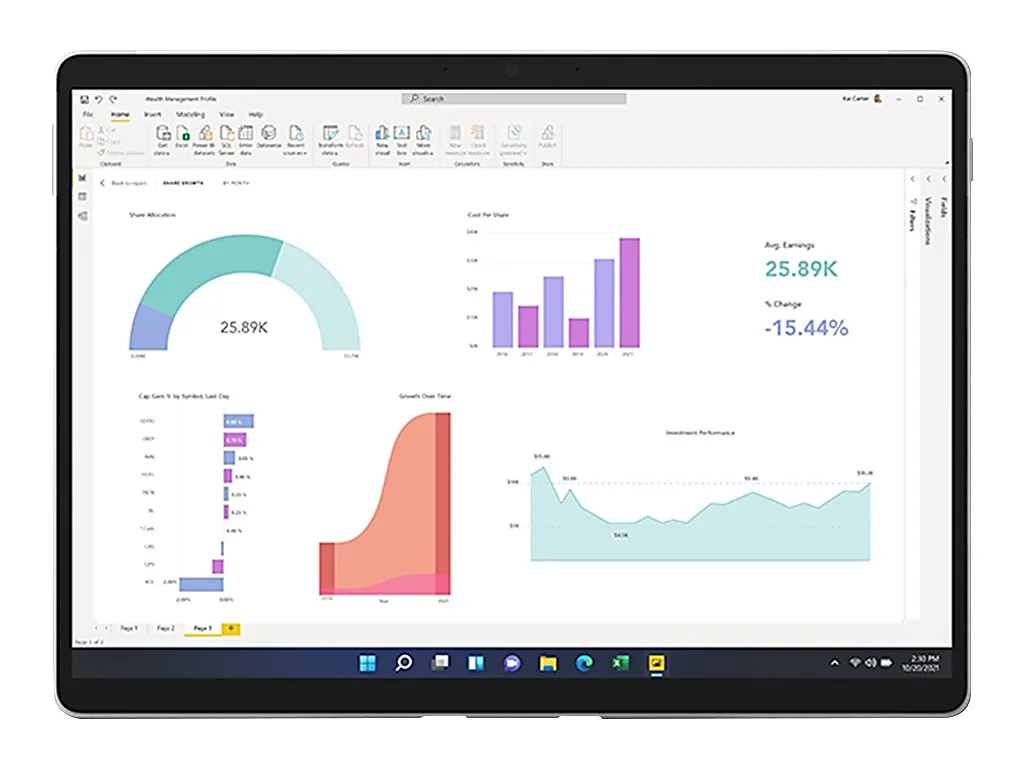Open Recent sources dropdown
Screen dimensions: 1024x768
[296, 137]
